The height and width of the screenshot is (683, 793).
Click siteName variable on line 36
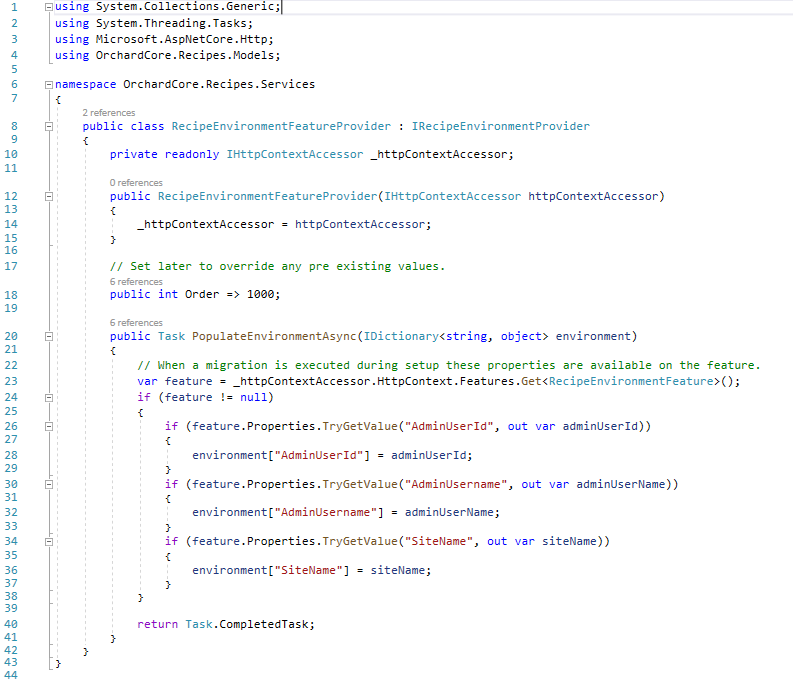pyautogui.click(x=398, y=570)
